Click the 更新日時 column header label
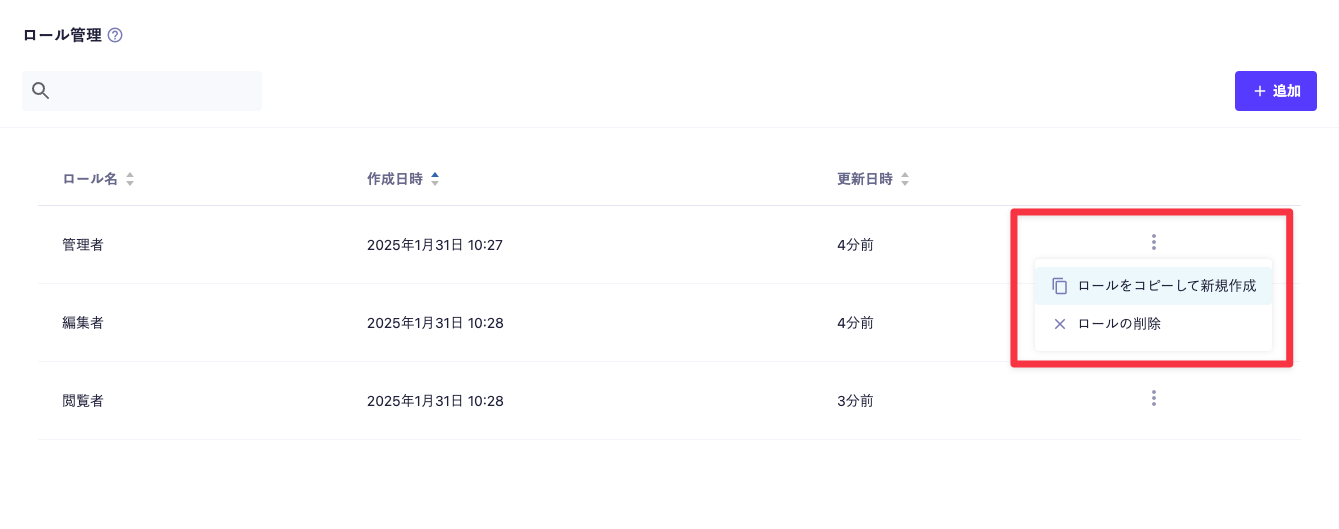Viewport: 1339px width, 529px height. [x=865, y=180]
